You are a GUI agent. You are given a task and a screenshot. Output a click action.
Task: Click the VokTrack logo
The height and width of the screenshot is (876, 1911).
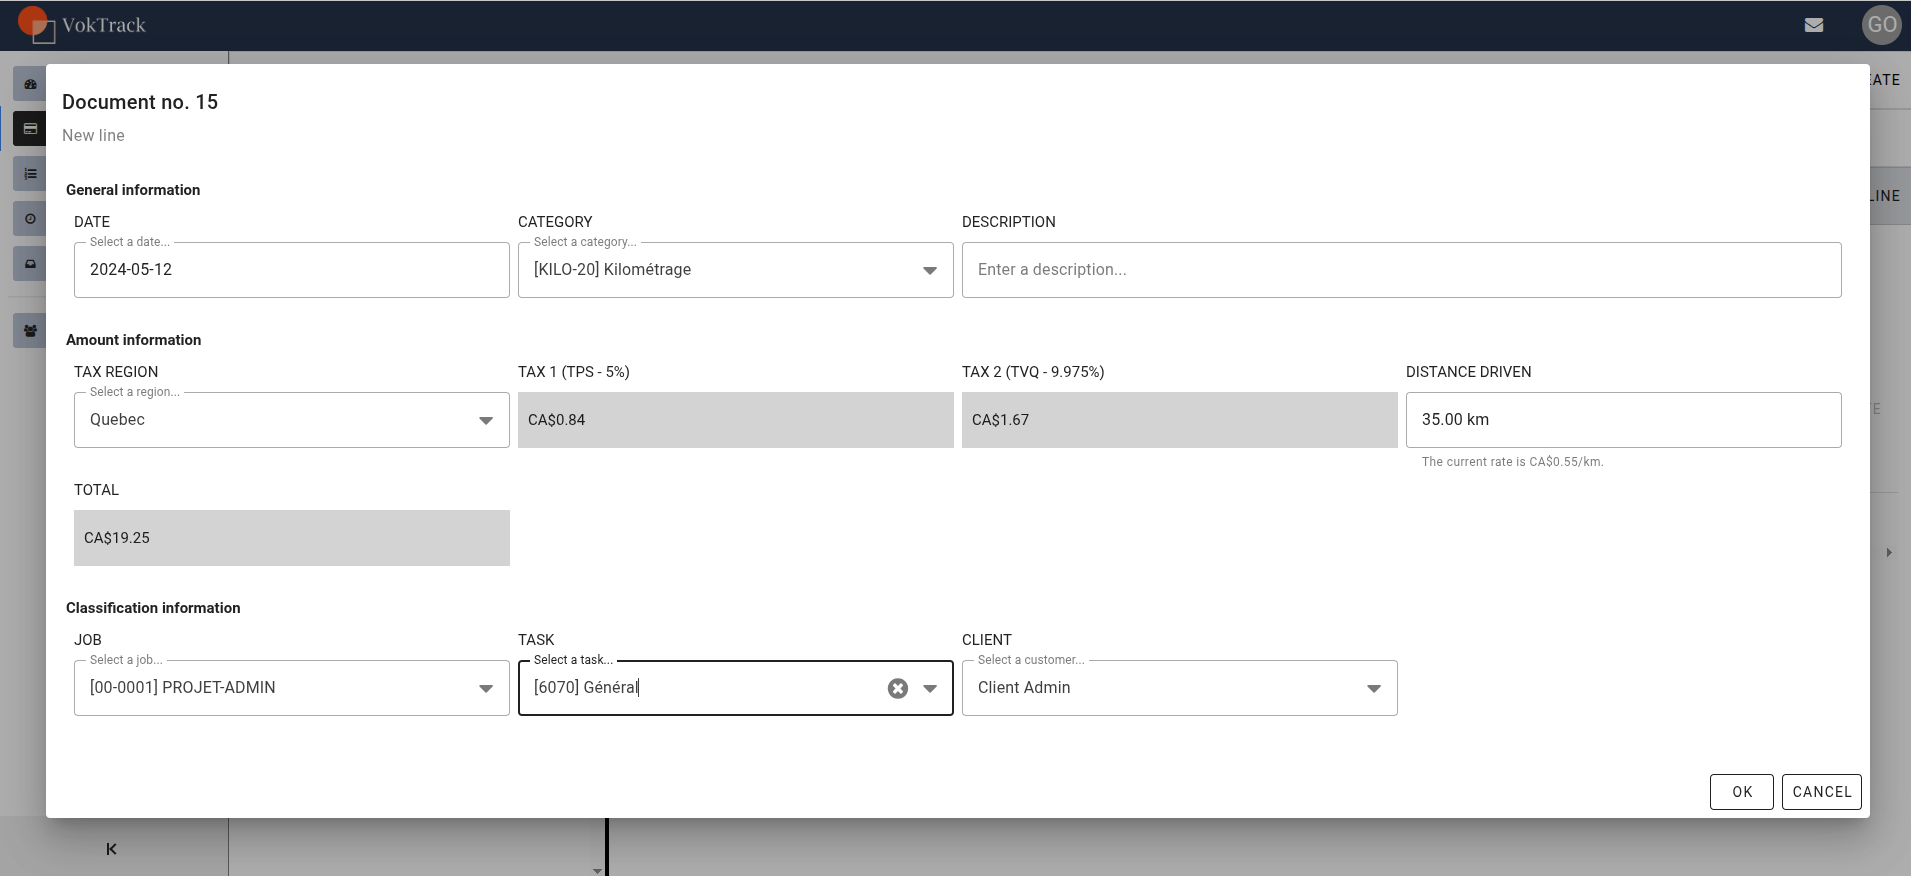click(x=82, y=25)
